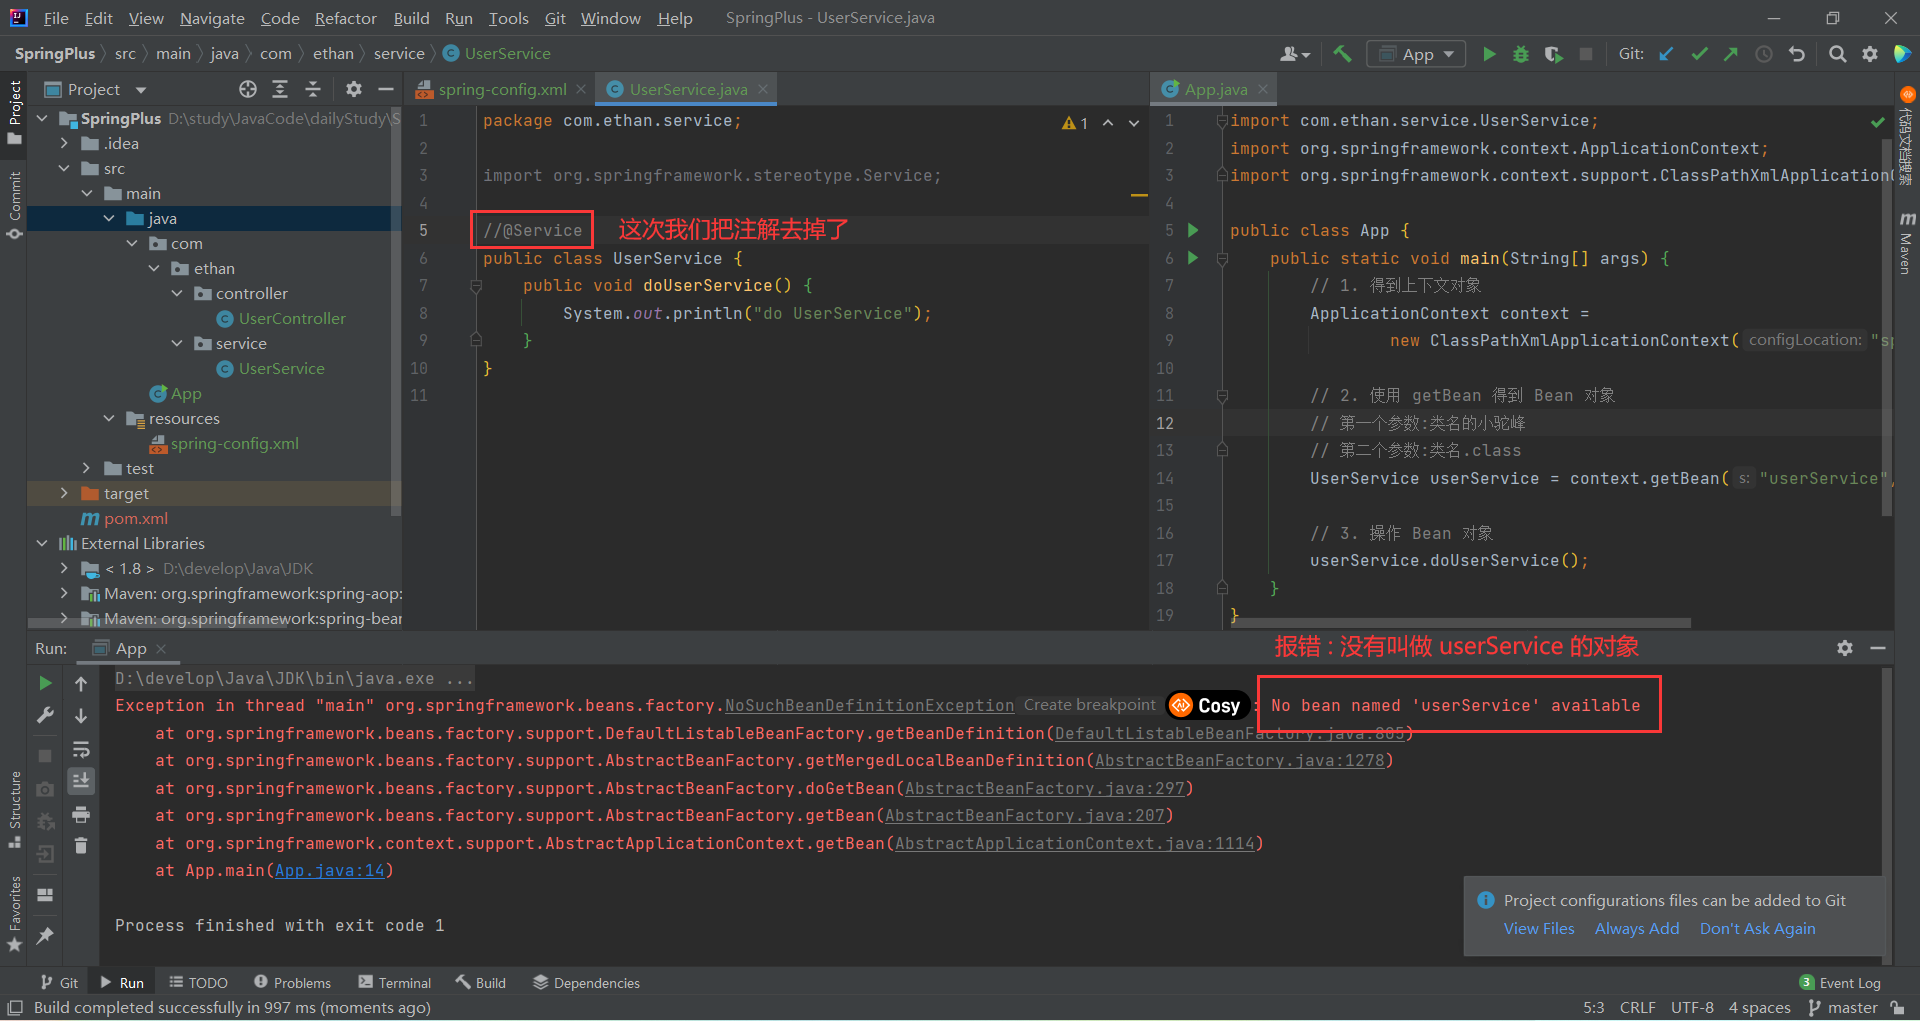1920x1021 pixels.
Task: Click CRLF line separator indicator
Action: [1637, 1008]
